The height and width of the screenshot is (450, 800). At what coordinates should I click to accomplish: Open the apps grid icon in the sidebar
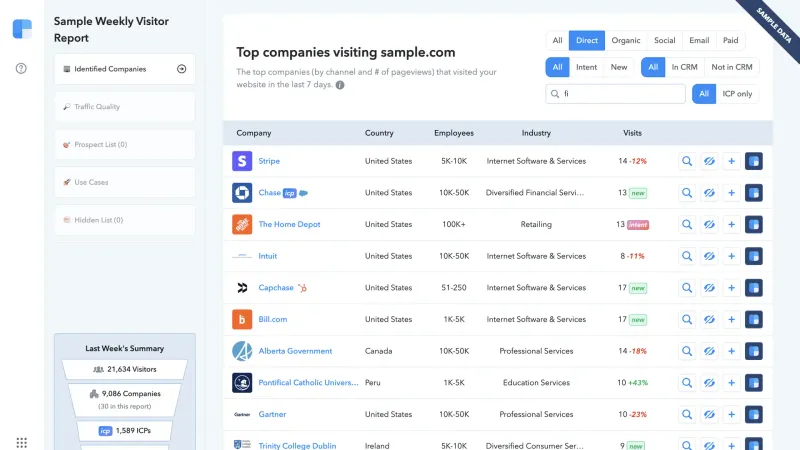coord(21,442)
